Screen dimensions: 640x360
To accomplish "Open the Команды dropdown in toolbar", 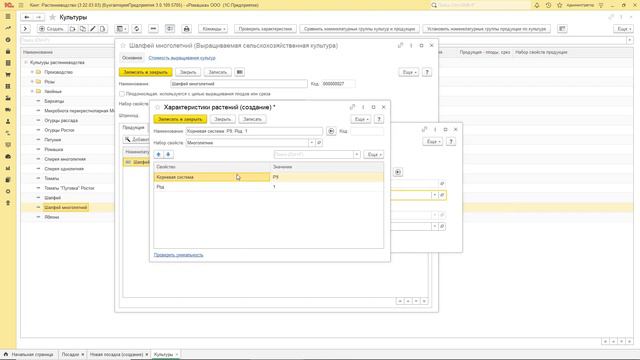I will [213, 29].
